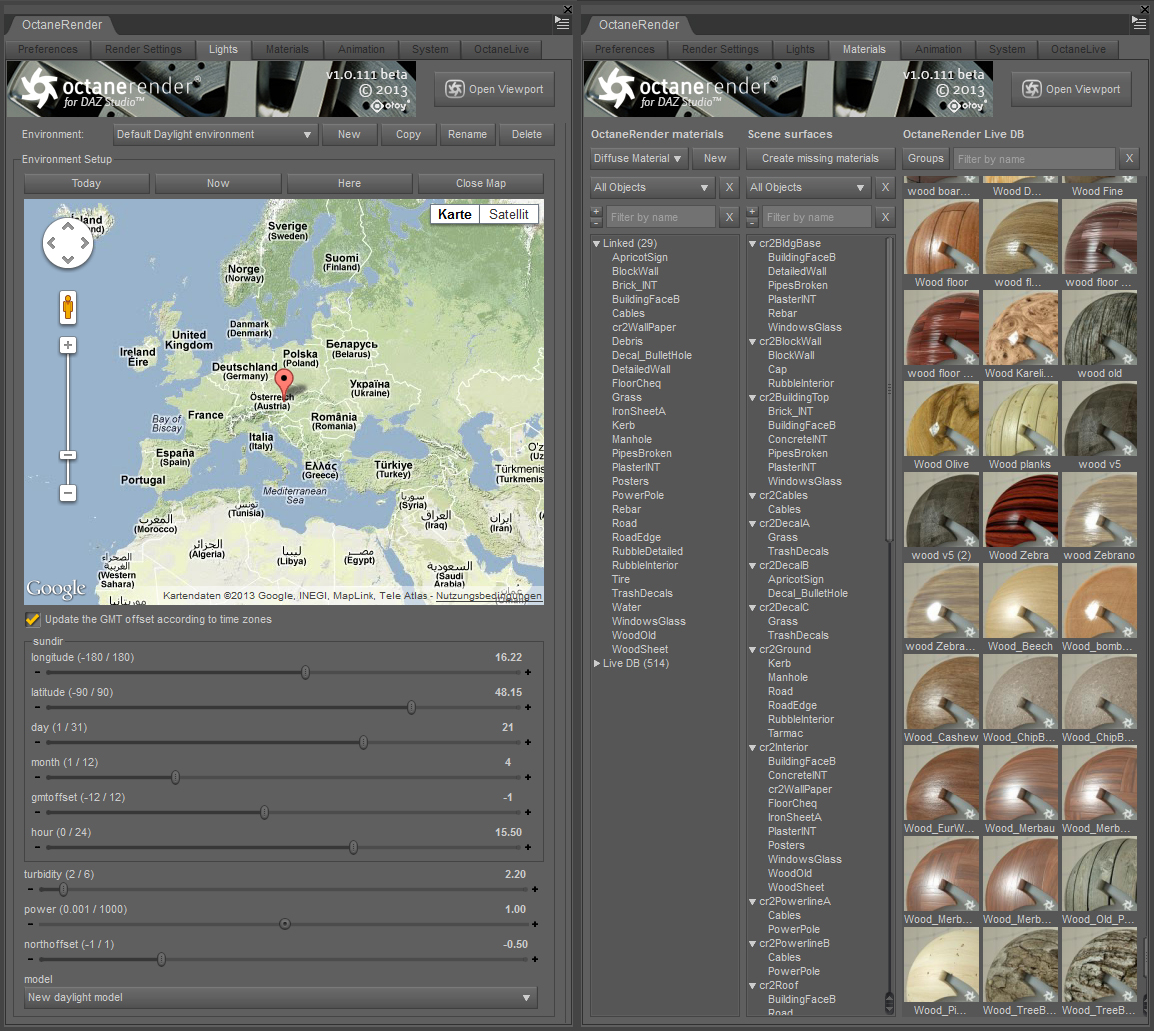The width and height of the screenshot is (1154, 1031).
Task: Switch map to Satellit view
Action: [509, 214]
